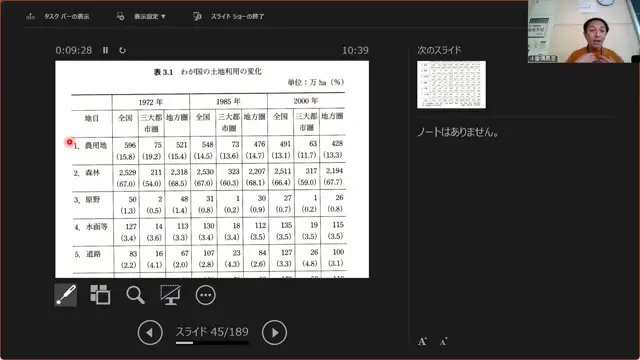Image resolution: width=640 pixels, height=360 pixels.
Task: Click the 次のスライド heading
Action: point(439,50)
